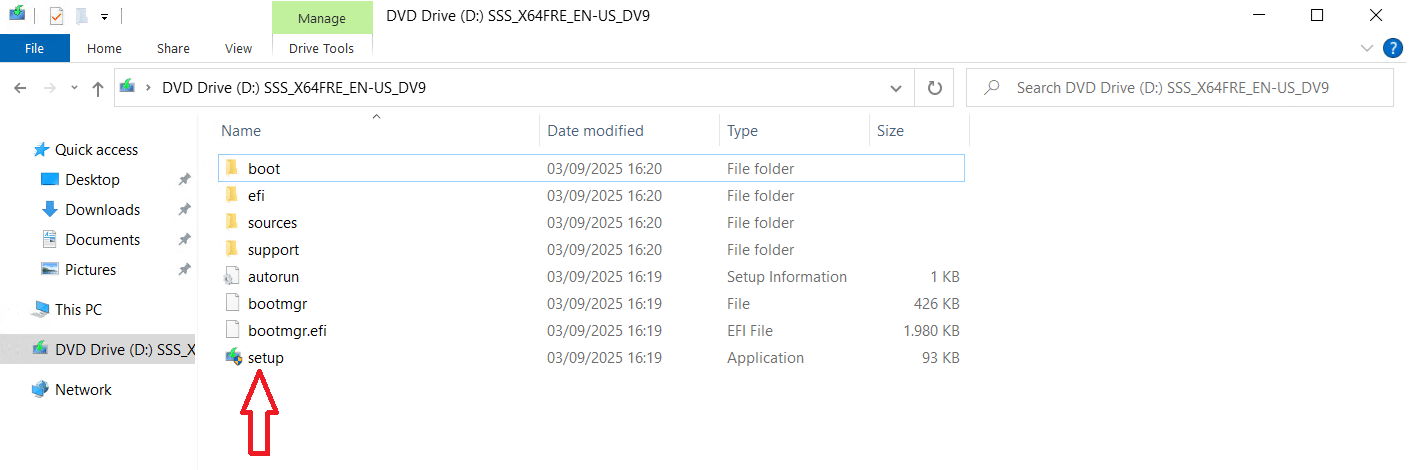The height and width of the screenshot is (470, 1419).
Task: Open the Customize Quick Access Toolbar dropdown
Action: [x=104, y=16]
